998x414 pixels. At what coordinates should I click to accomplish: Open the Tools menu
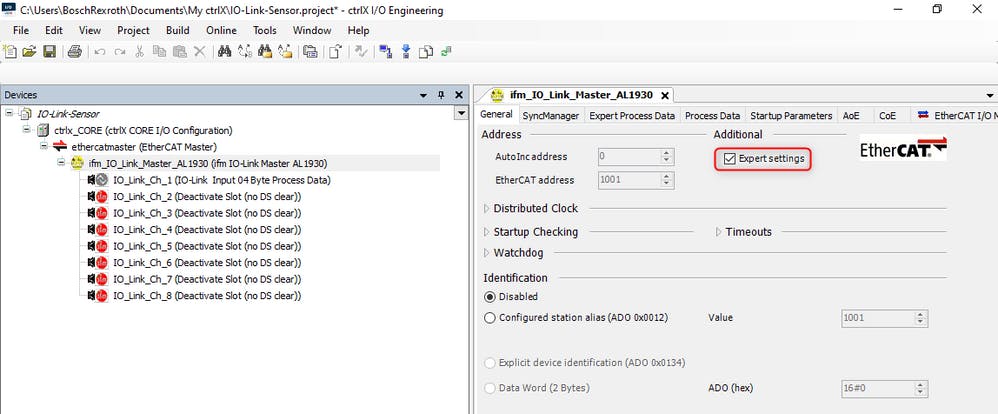(265, 30)
